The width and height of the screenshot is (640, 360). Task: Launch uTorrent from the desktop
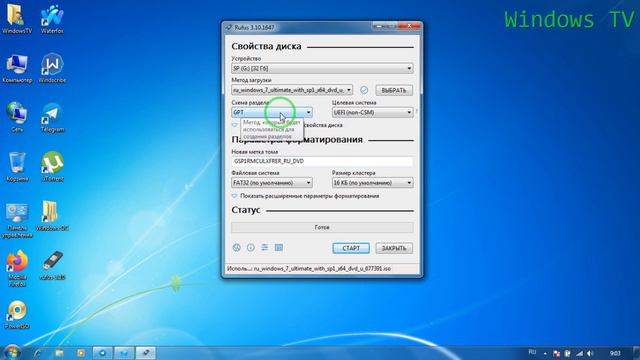52,167
